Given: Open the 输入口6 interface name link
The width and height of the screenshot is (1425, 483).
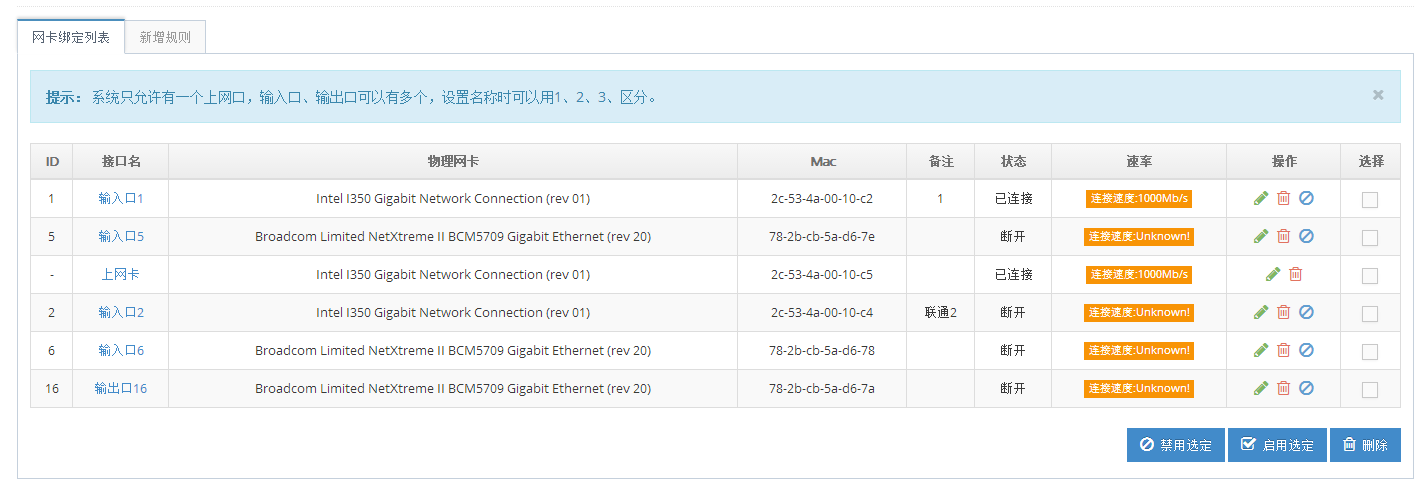Looking at the screenshot, I should [121, 350].
